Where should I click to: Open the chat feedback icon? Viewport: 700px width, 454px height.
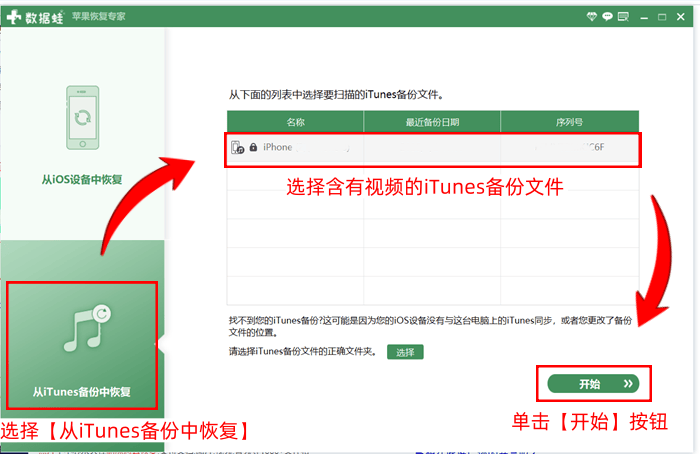pos(607,17)
